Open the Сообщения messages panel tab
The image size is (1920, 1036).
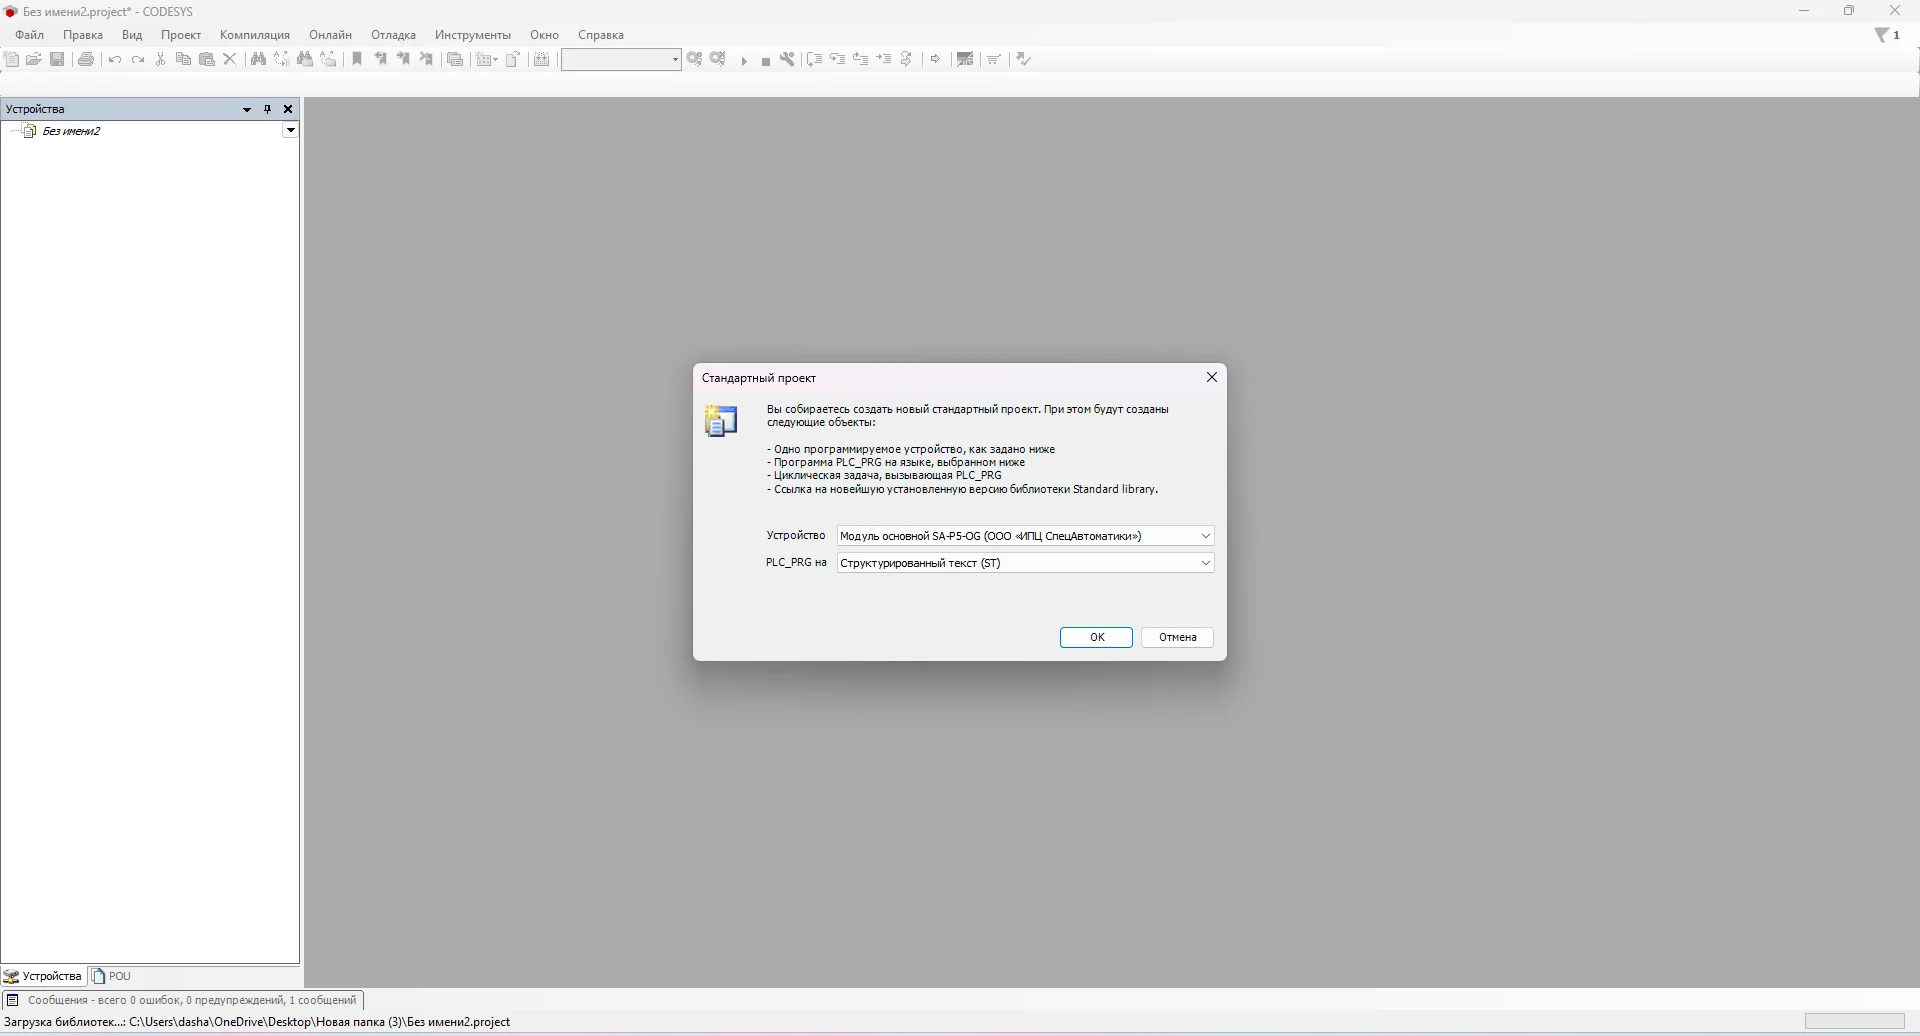183,1001
